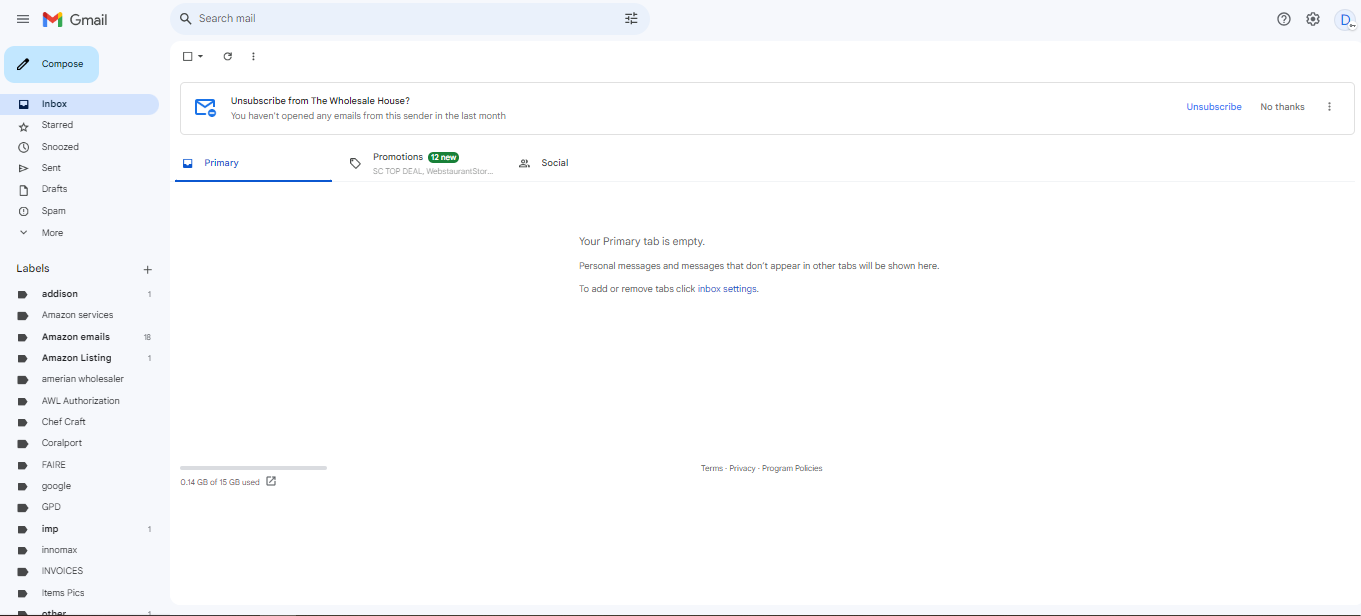This screenshot has height=616, width=1361.
Task: Click the label icon beside addison
Action: click(x=23, y=294)
